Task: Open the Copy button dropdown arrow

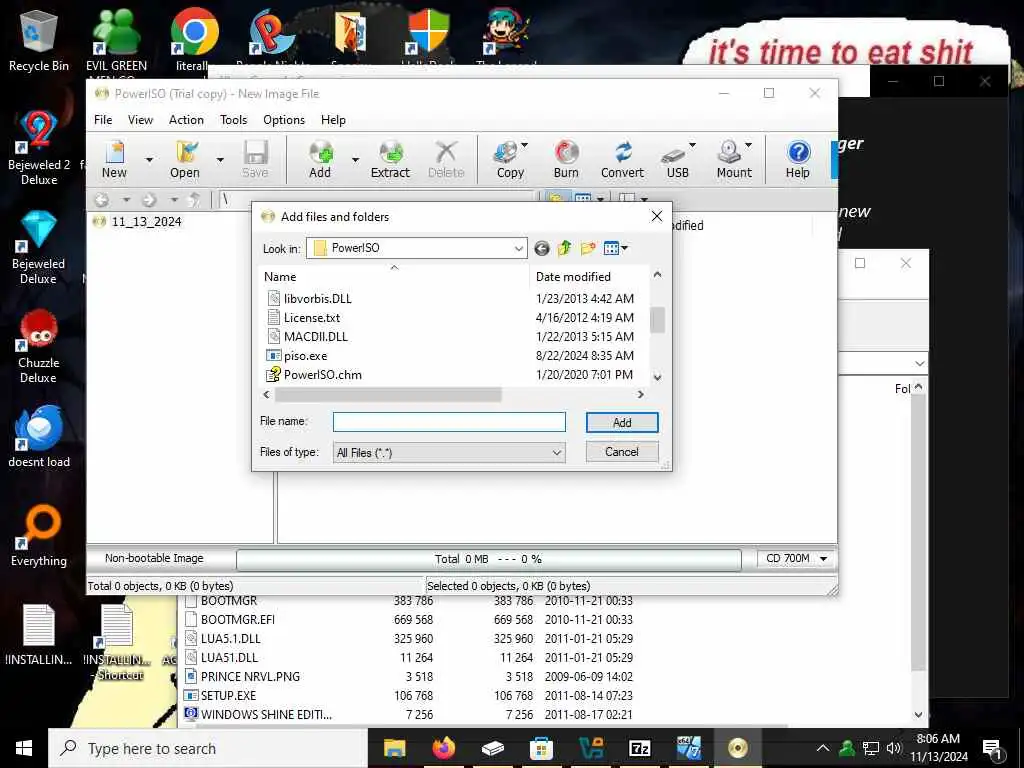Action: [524, 145]
